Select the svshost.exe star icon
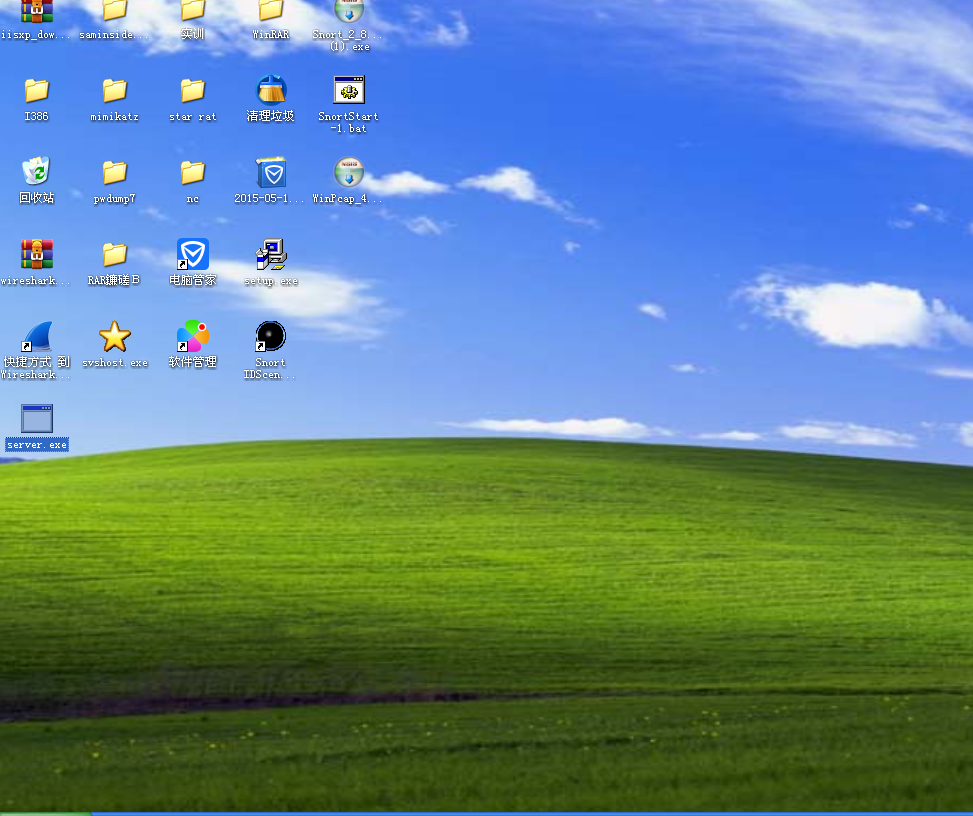The width and height of the screenshot is (973, 816). [115, 336]
